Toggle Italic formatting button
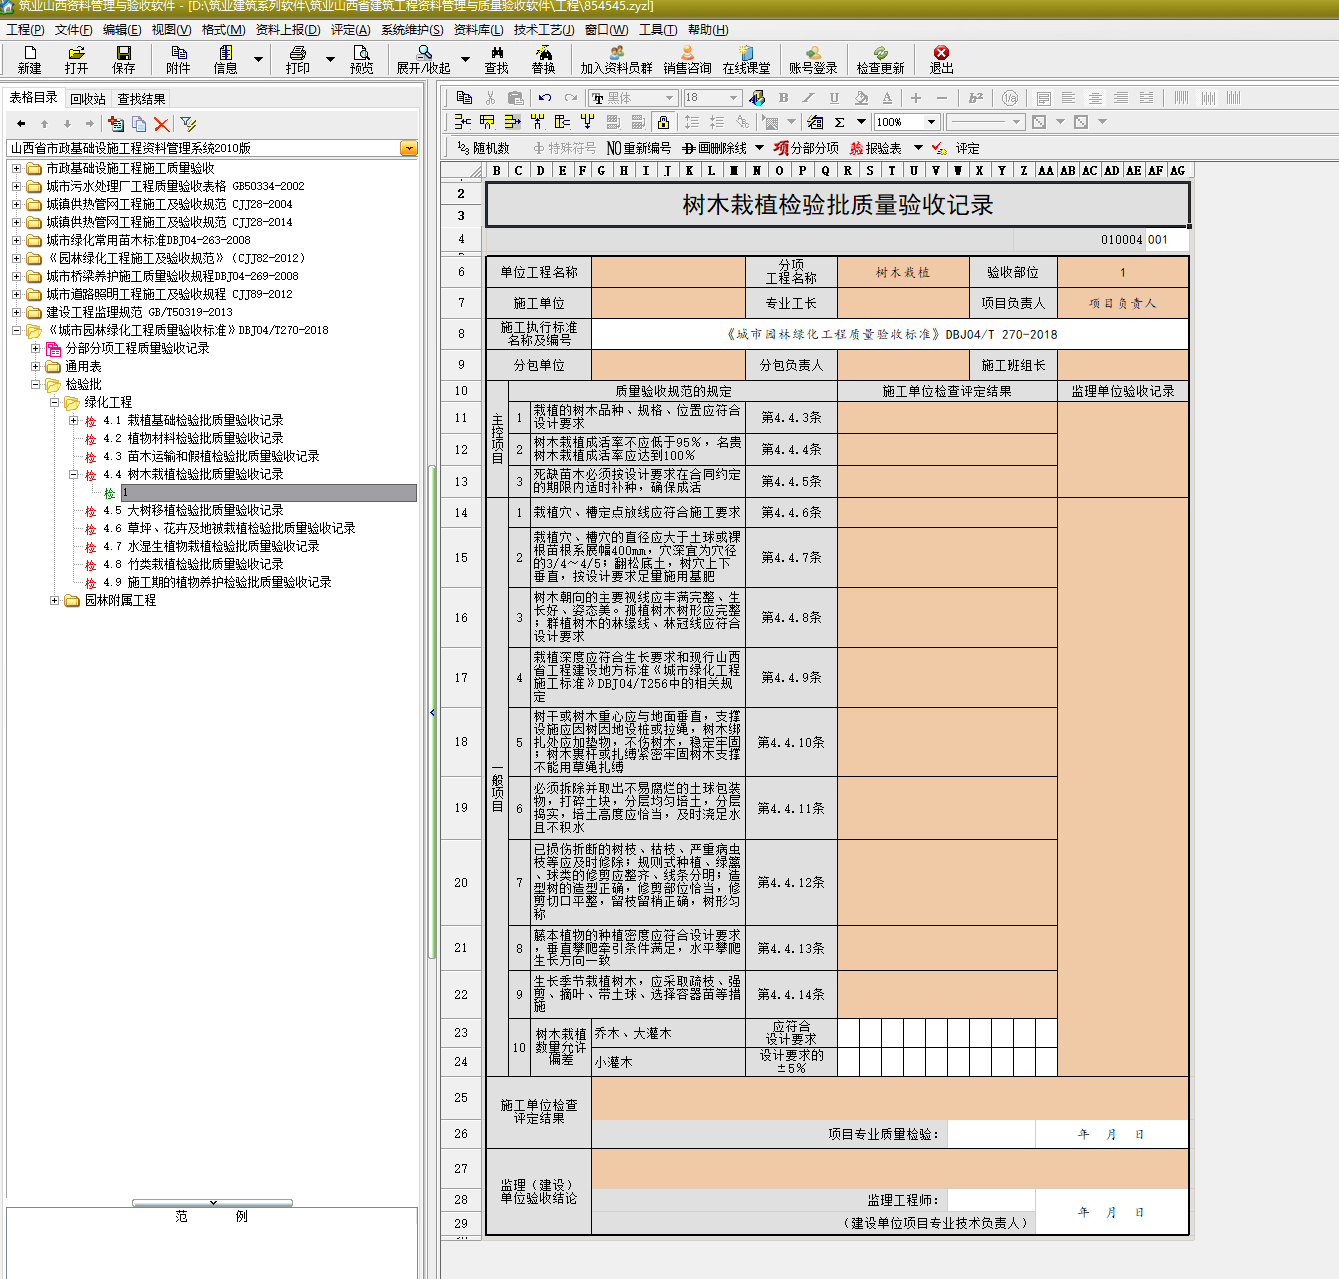This screenshot has width=1339, height=1279. pos(809,97)
